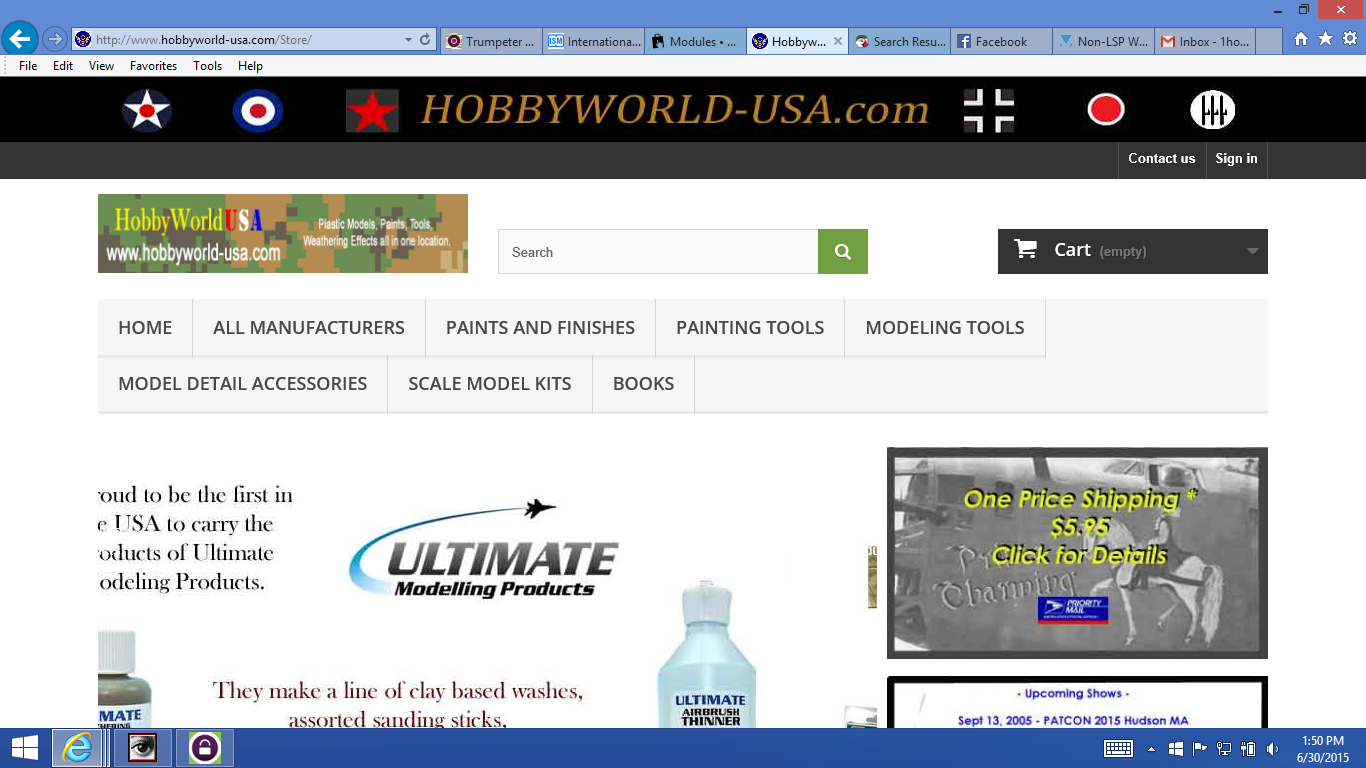This screenshot has height=768, width=1366.
Task: Switch to the Internationa... tab
Action: pos(595,41)
